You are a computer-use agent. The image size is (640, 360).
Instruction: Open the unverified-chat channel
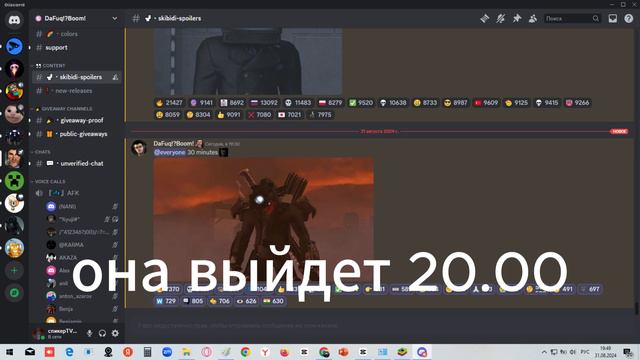pos(76,163)
